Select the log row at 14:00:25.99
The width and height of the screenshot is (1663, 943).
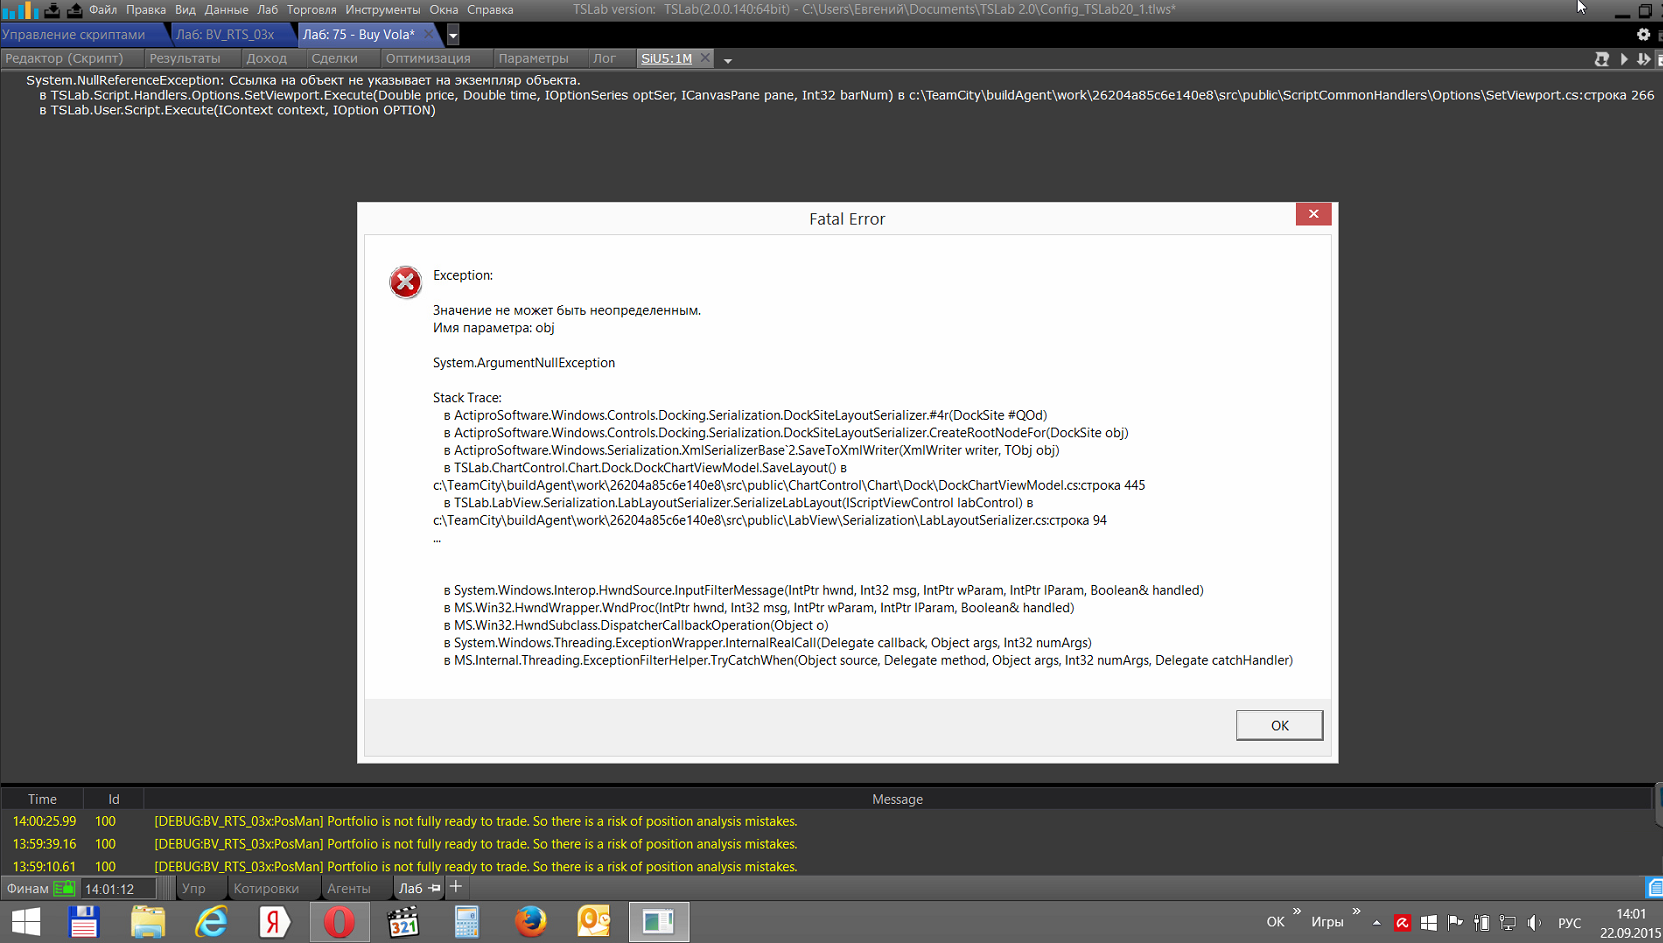click(826, 821)
